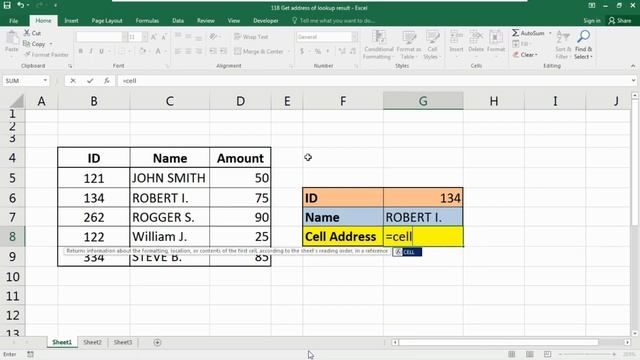Click the AutoSum sigma icon
Screen dimensions: 640x360
[516, 33]
